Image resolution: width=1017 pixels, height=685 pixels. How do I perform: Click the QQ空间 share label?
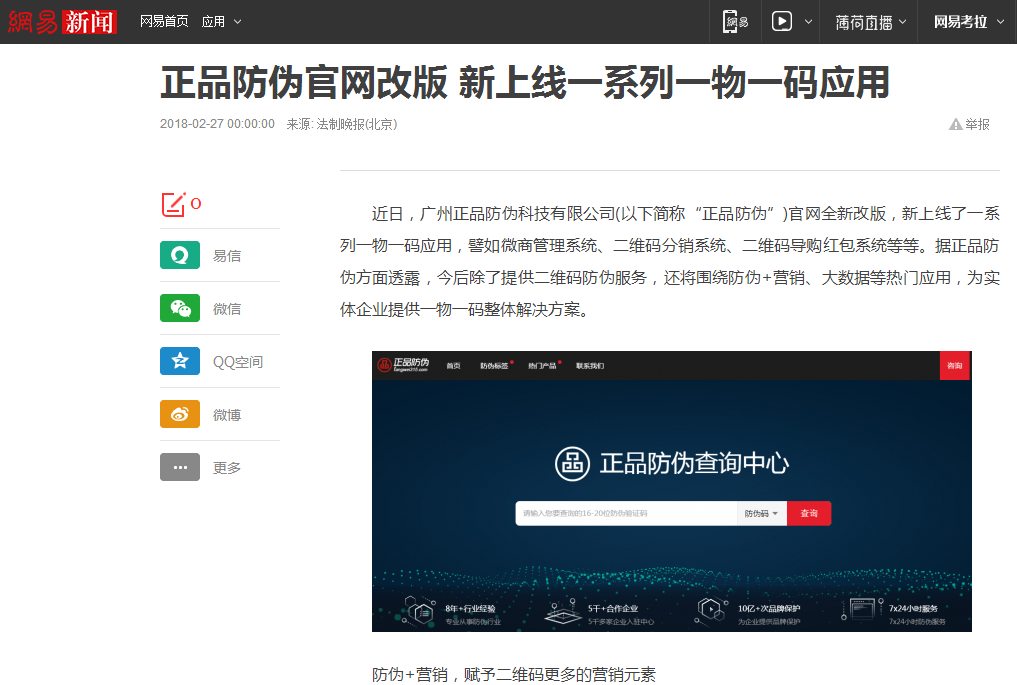[x=238, y=362]
